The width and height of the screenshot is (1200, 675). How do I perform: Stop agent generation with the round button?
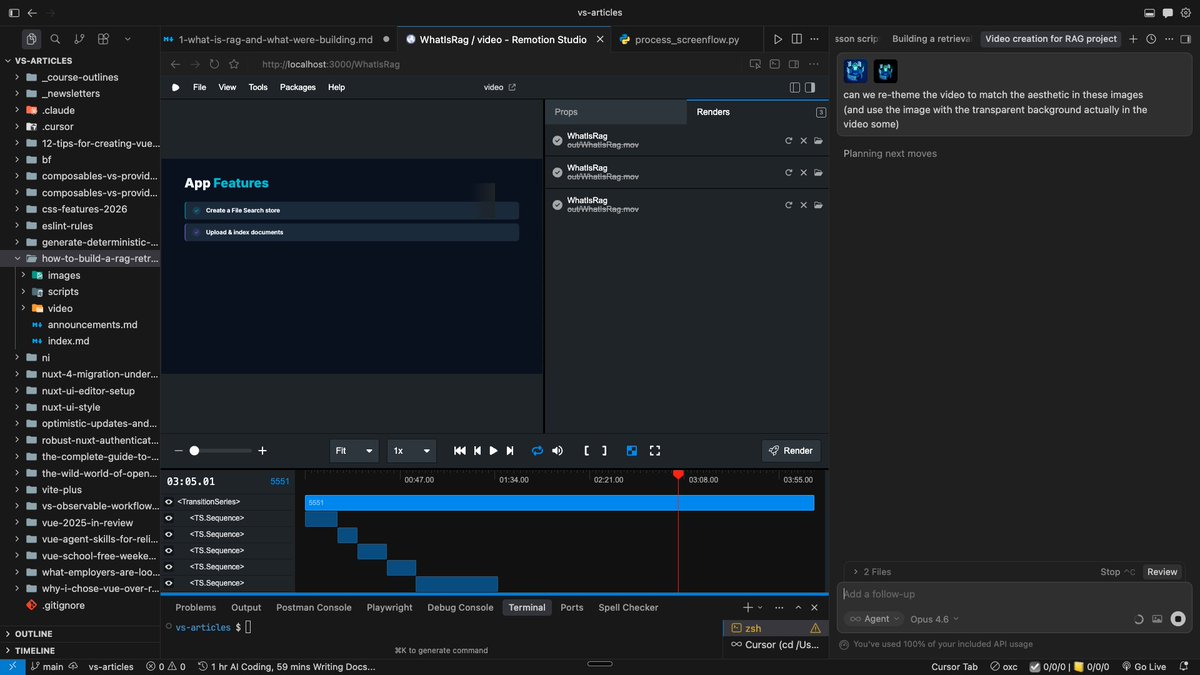click(x=1178, y=619)
